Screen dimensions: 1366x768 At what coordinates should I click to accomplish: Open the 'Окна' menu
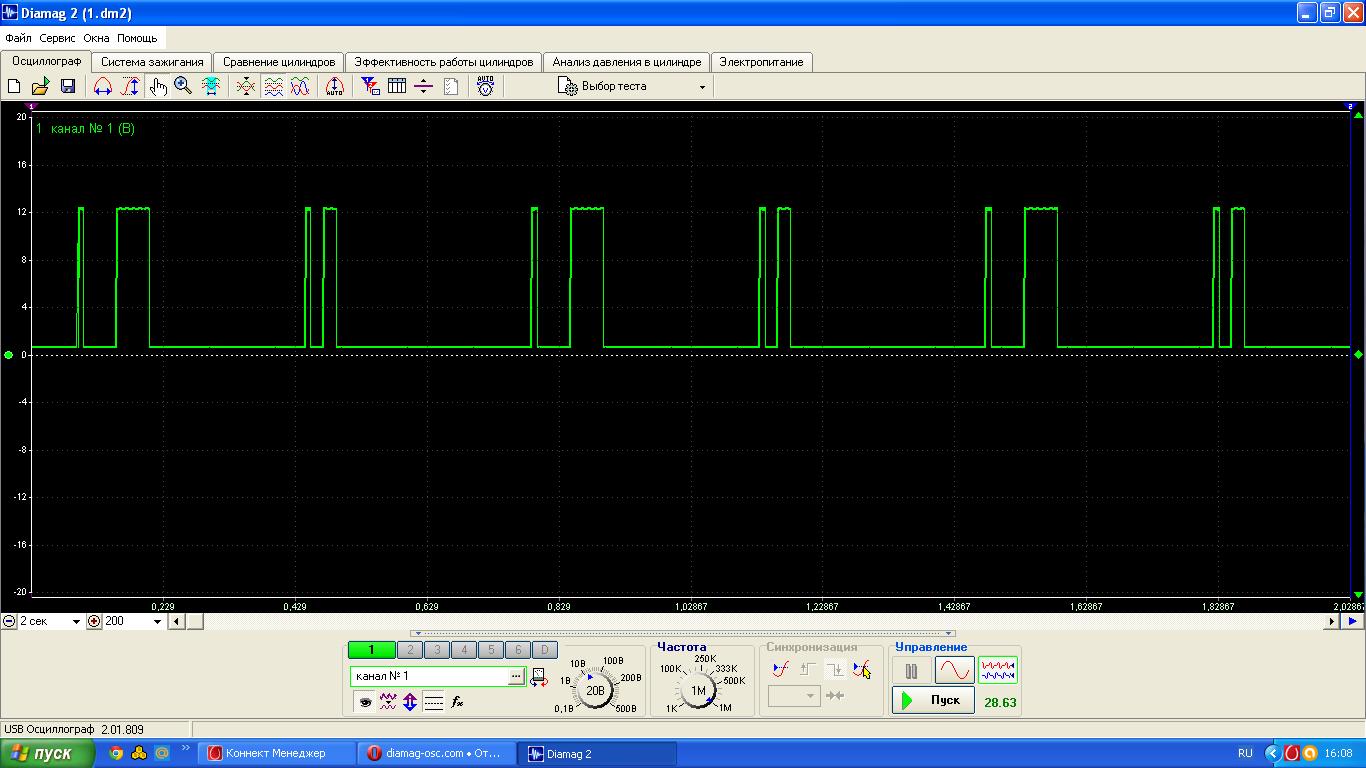pos(97,38)
